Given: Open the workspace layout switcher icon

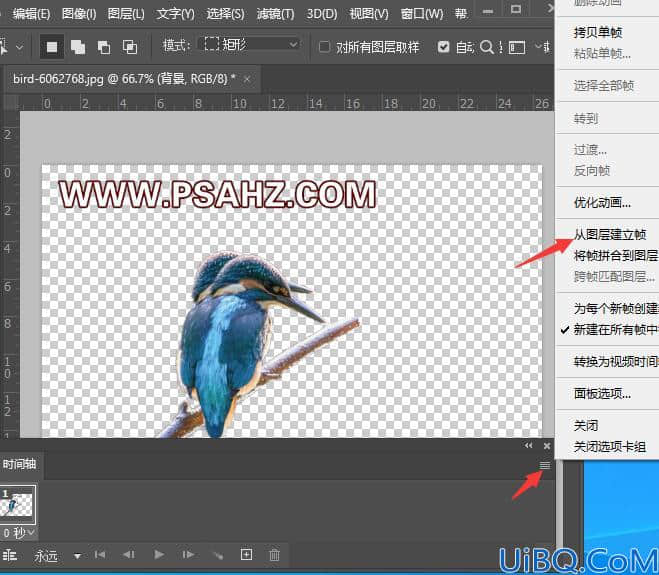Looking at the screenshot, I should click(517, 47).
